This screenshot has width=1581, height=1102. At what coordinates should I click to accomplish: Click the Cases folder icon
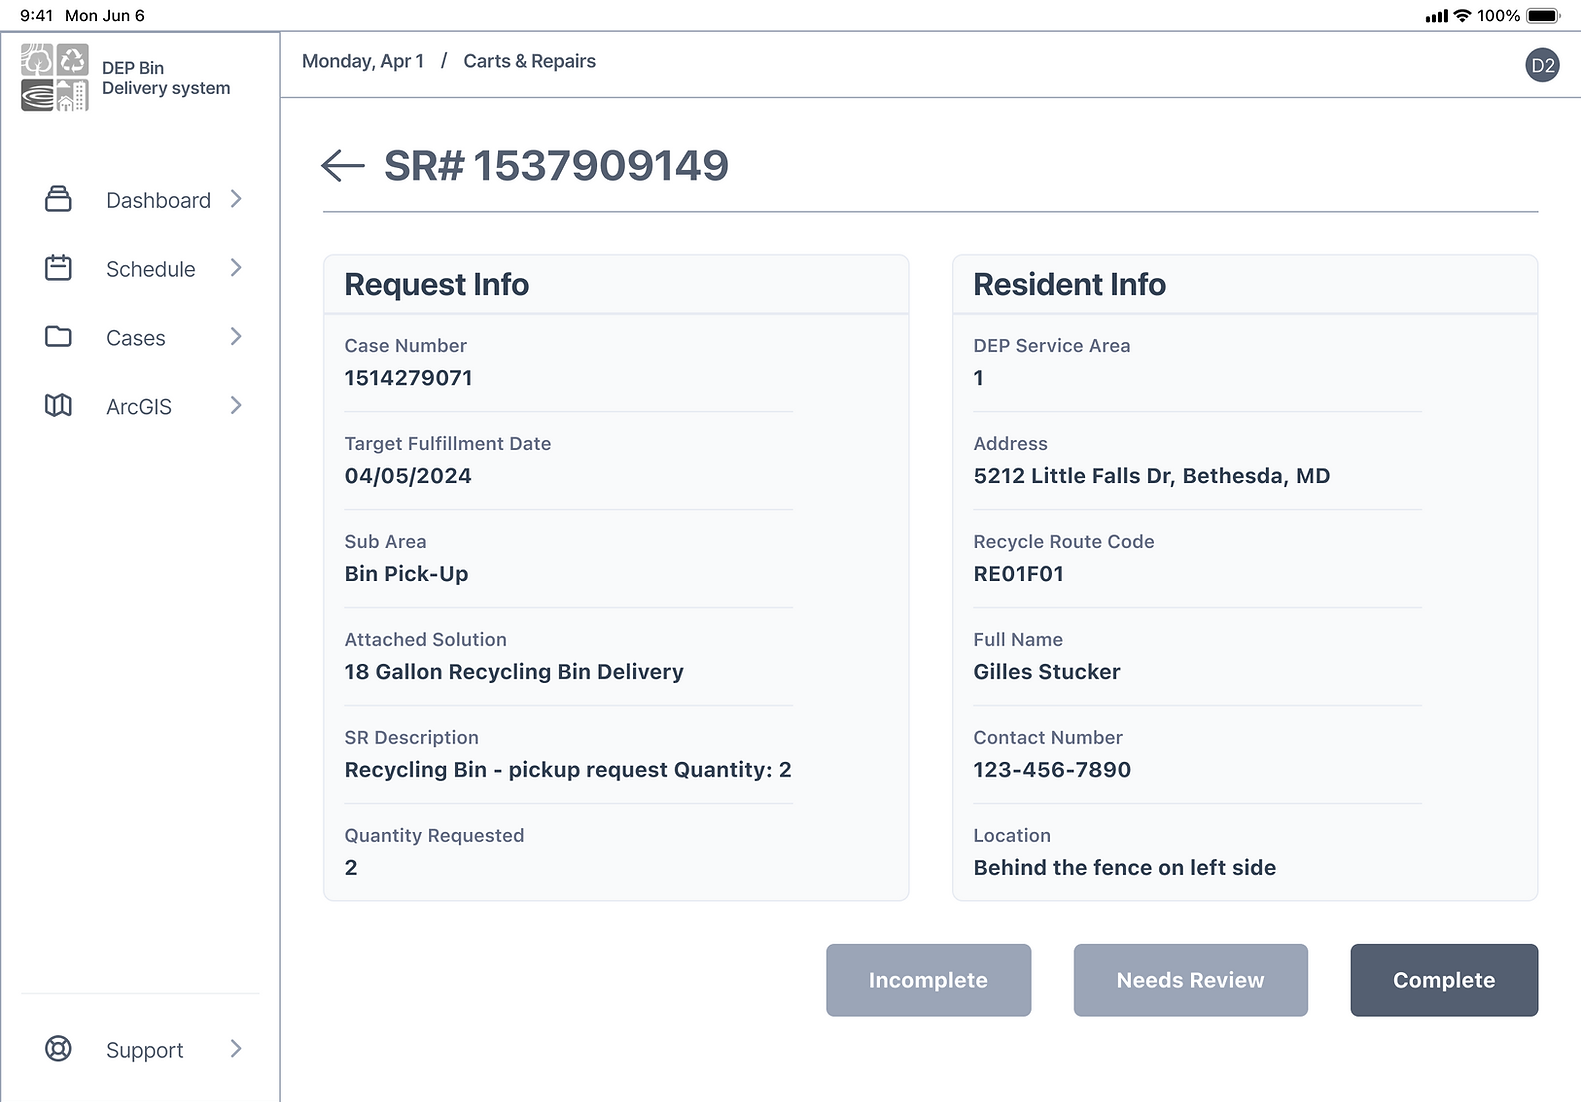[x=58, y=337]
